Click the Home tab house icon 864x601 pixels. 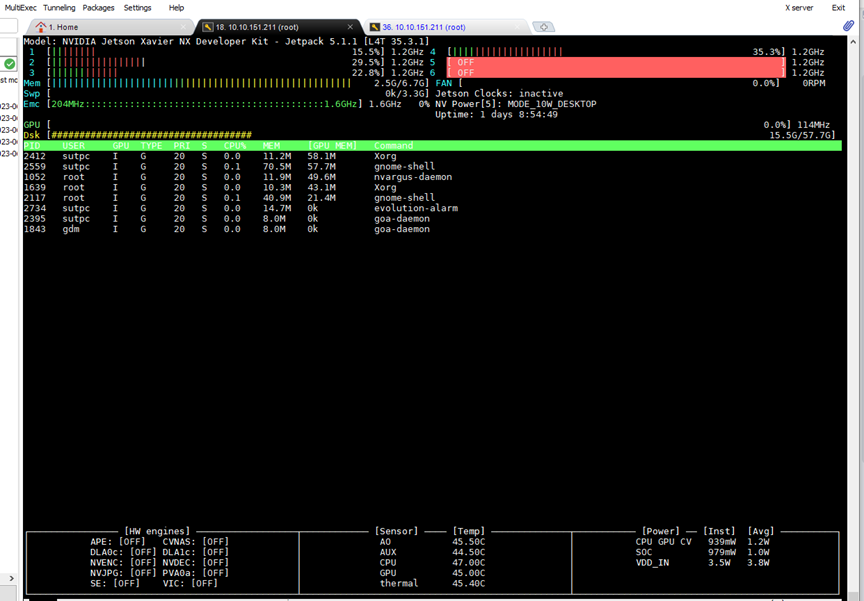tap(41, 26)
